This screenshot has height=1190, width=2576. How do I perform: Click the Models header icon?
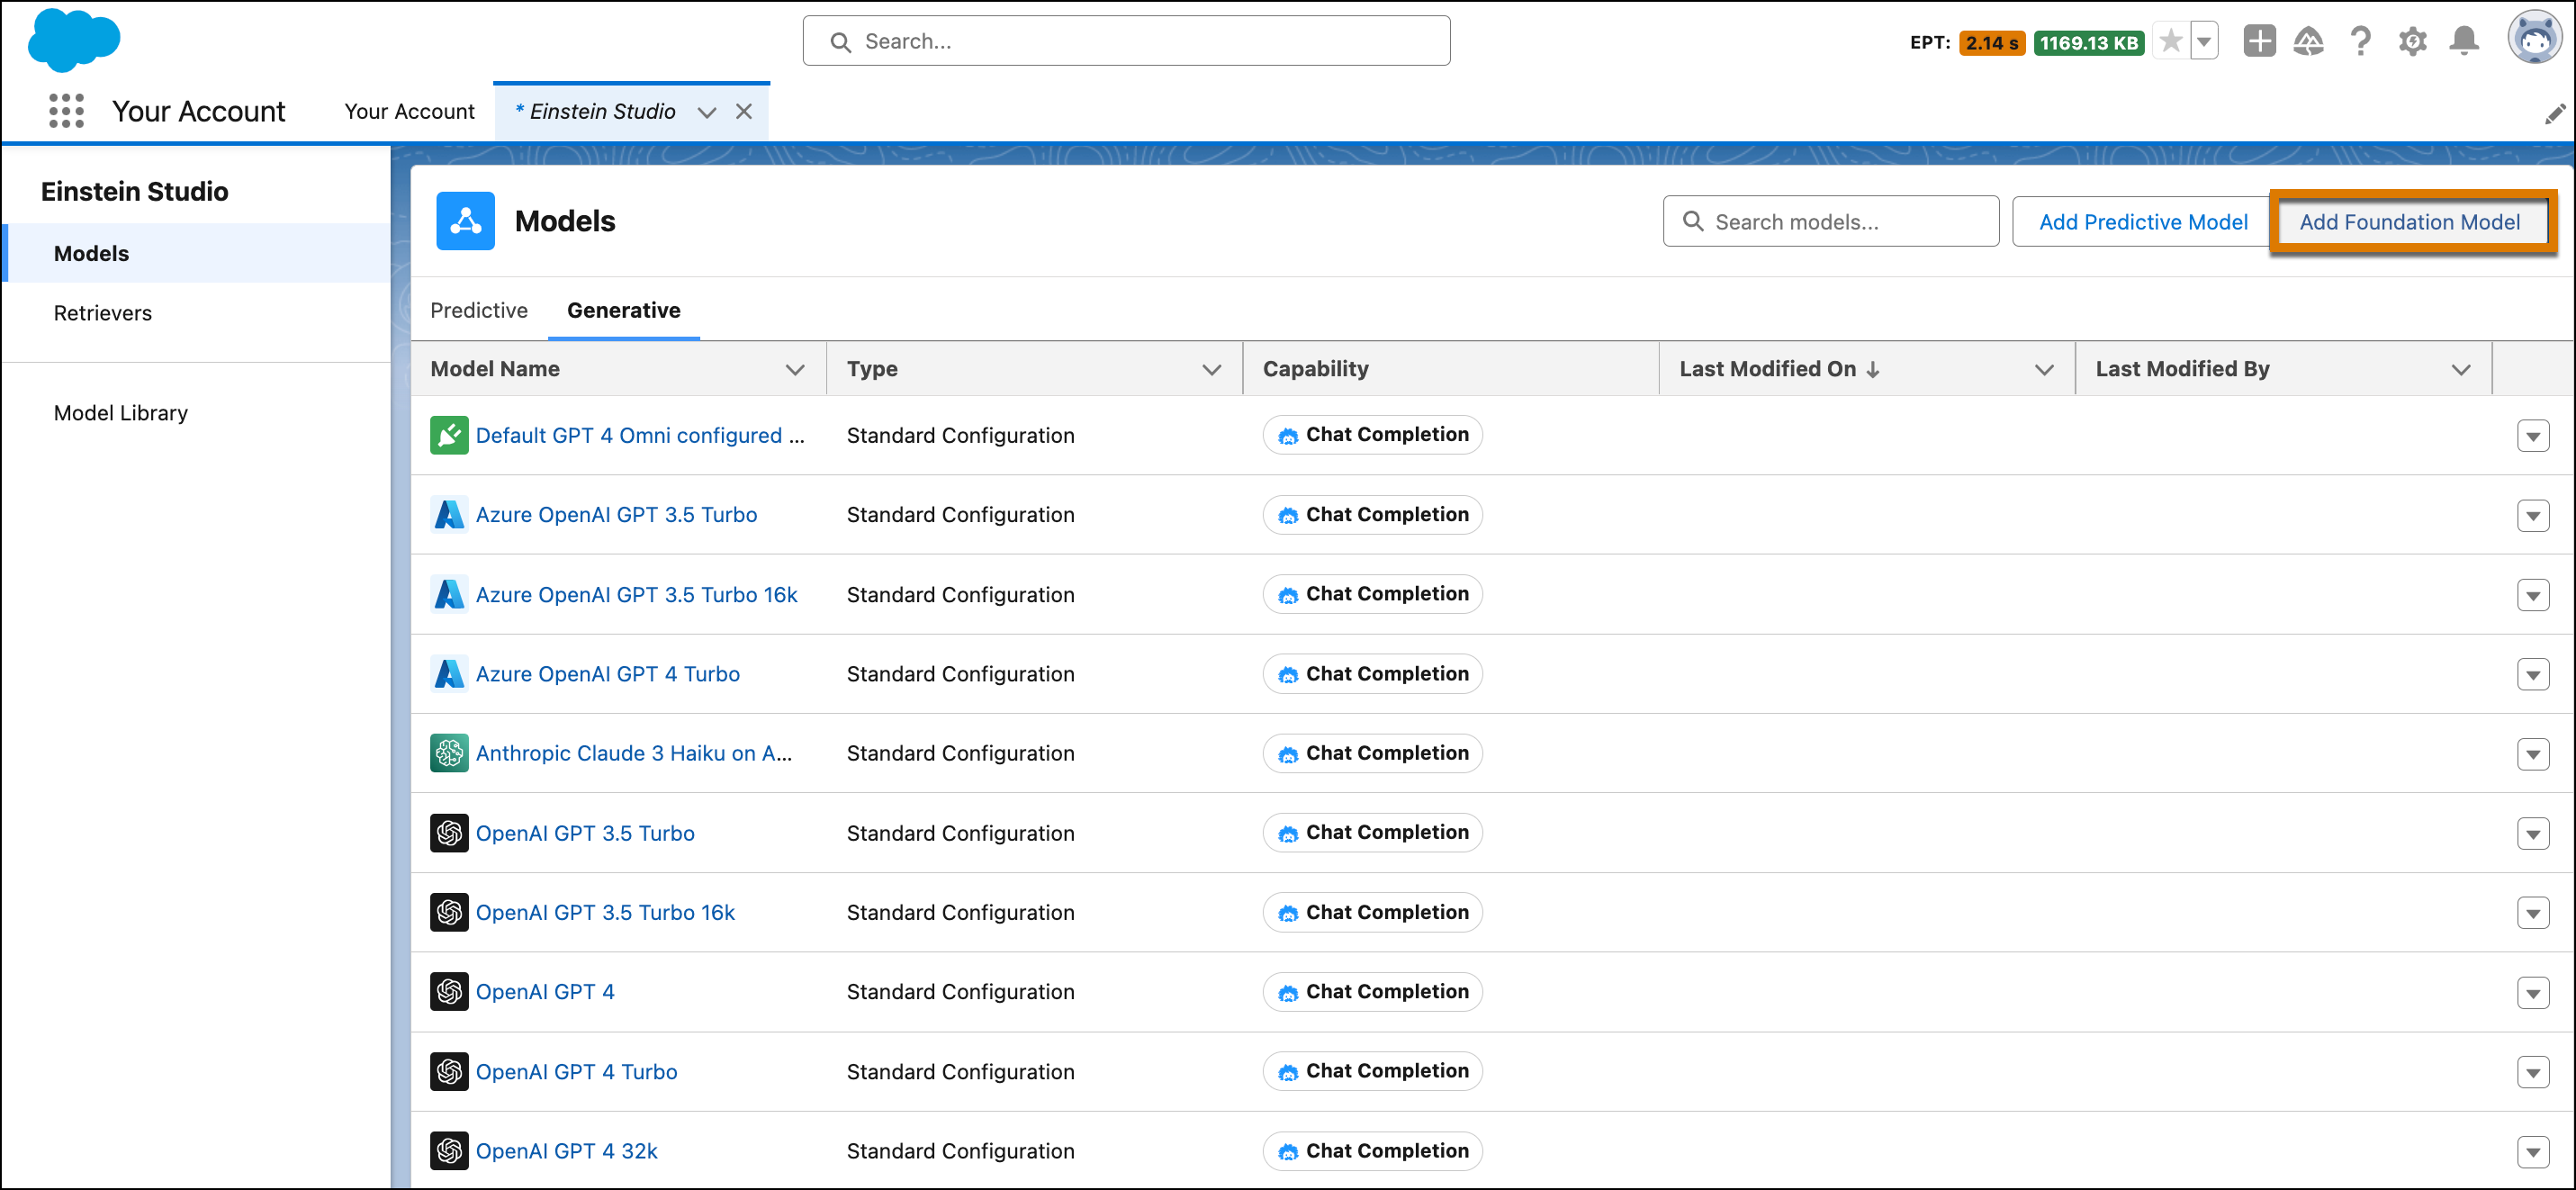[465, 220]
